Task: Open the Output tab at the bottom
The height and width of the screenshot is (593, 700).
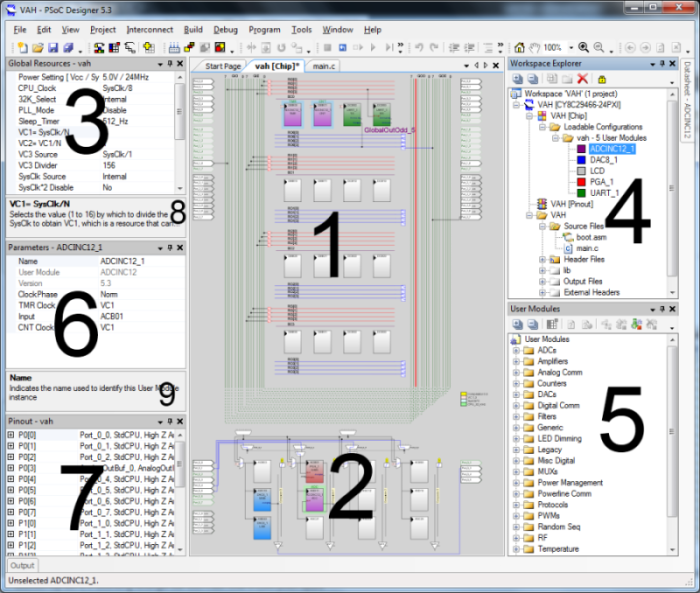Action: tap(22, 565)
